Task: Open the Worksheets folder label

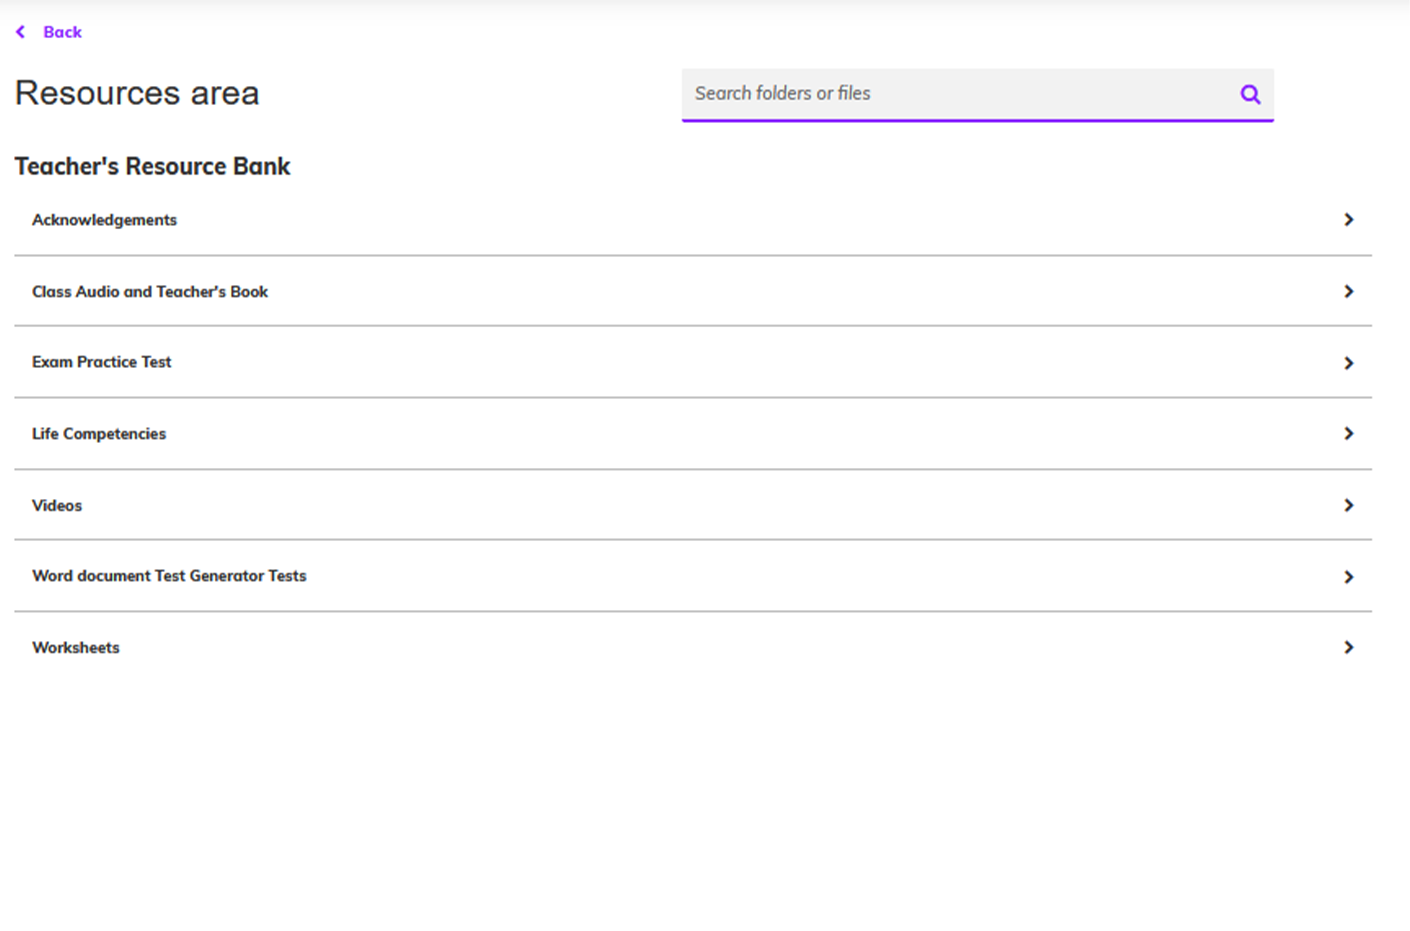Action: [76, 648]
